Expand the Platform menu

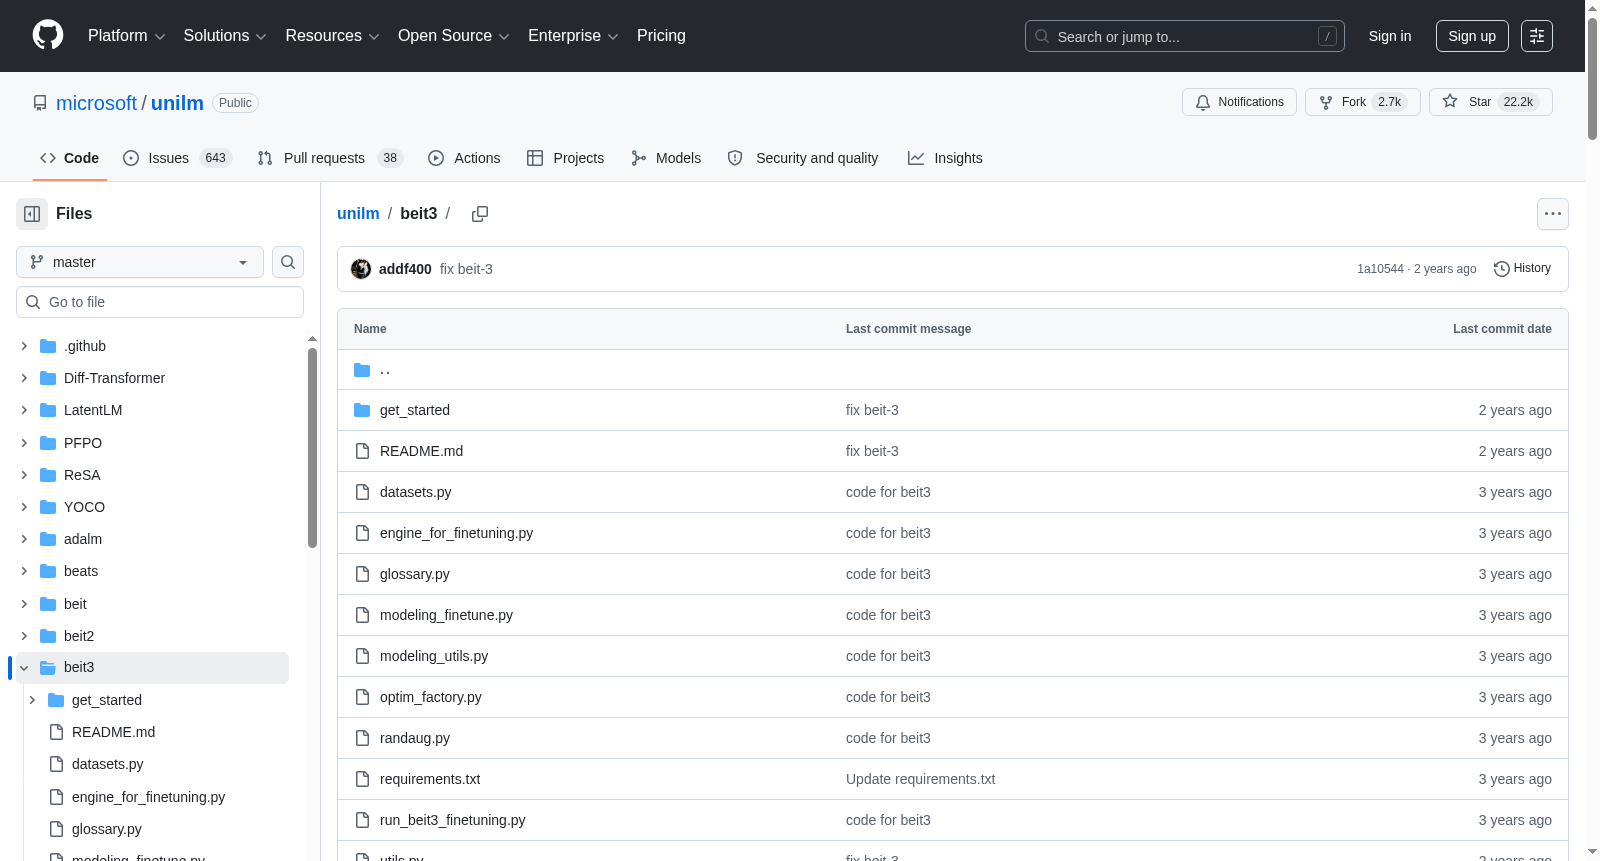tap(126, 36)
